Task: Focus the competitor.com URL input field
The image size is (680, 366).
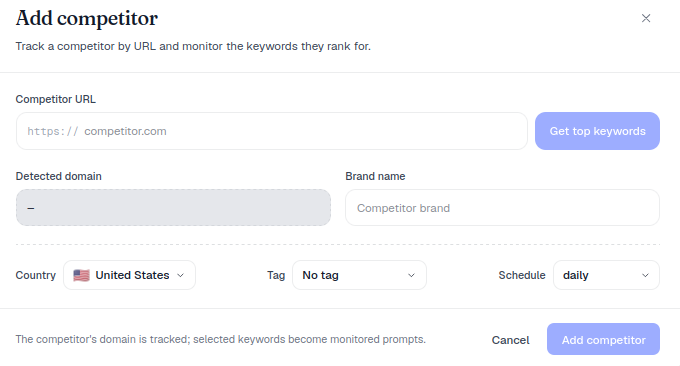Action: (271, 131)
